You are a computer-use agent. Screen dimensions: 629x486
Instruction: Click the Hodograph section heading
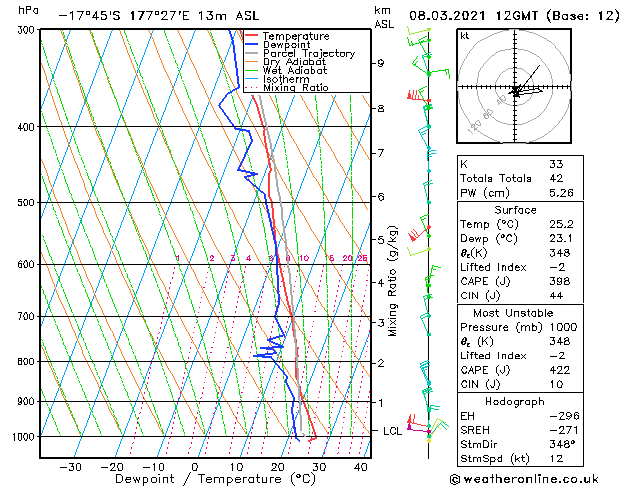tap(515, 401)
